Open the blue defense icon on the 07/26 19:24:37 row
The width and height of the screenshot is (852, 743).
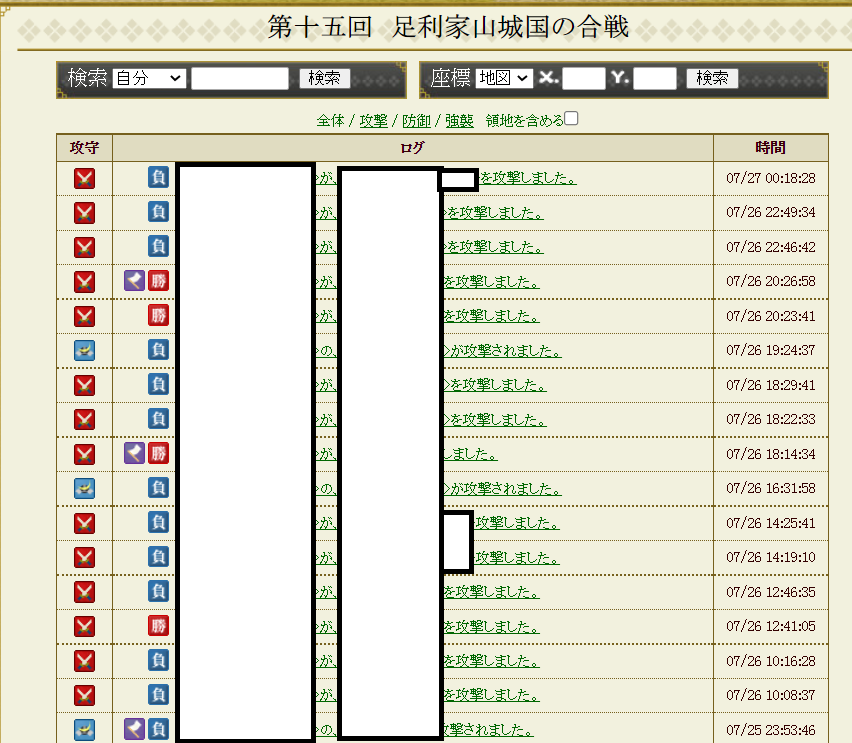point(85,350)
